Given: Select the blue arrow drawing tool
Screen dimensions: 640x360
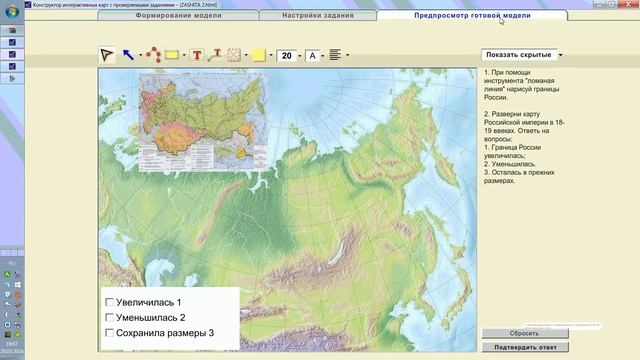Looking at the screenshot, I should [128, 55].
